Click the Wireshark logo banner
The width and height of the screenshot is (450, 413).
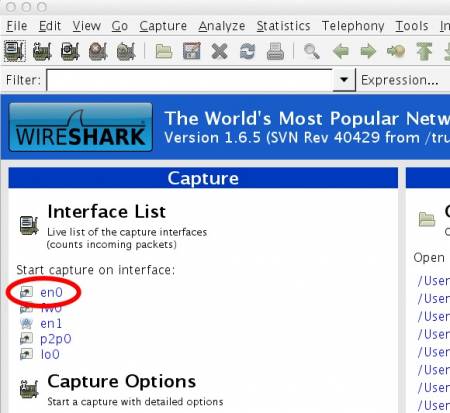[81, 127]
